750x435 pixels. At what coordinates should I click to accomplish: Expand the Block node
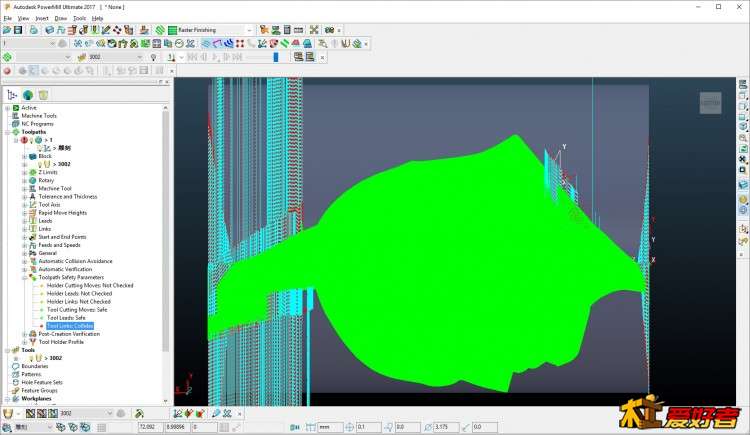(x=24, y=156)
